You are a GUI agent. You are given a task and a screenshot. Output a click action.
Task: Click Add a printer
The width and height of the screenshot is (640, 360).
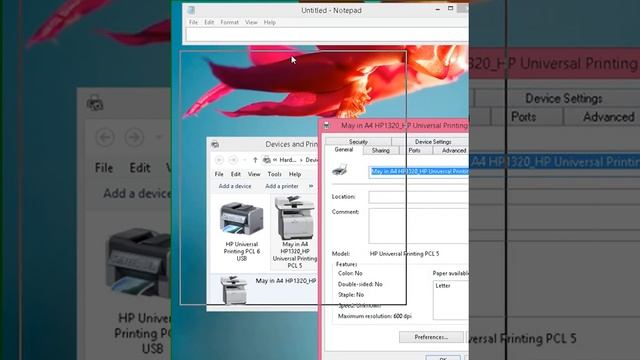pyautogui.click(x=282, y=186)
